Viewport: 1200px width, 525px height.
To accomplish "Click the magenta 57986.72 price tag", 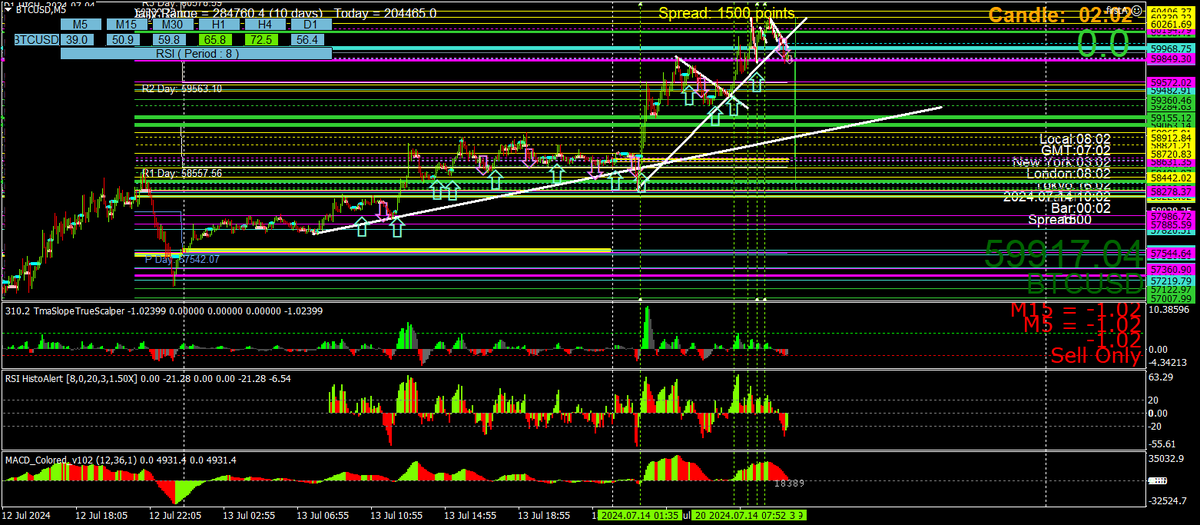I will 1171,216.
